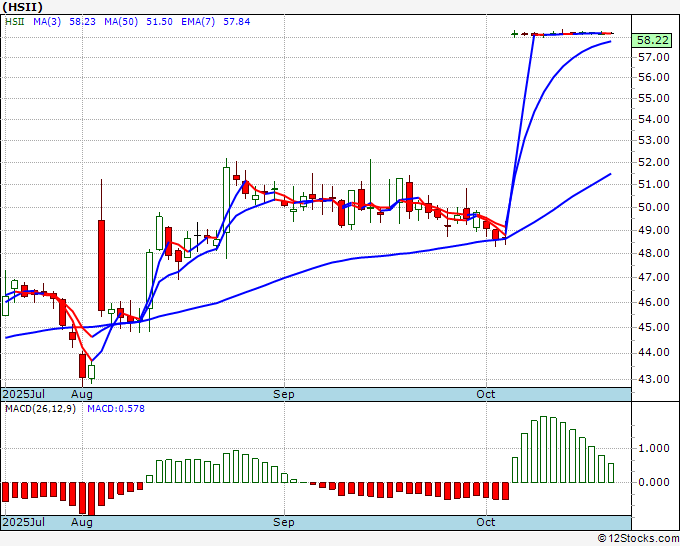Click the MA(50) legend label
This screenshot has height=546, width=680.
[x=121, y=22]
